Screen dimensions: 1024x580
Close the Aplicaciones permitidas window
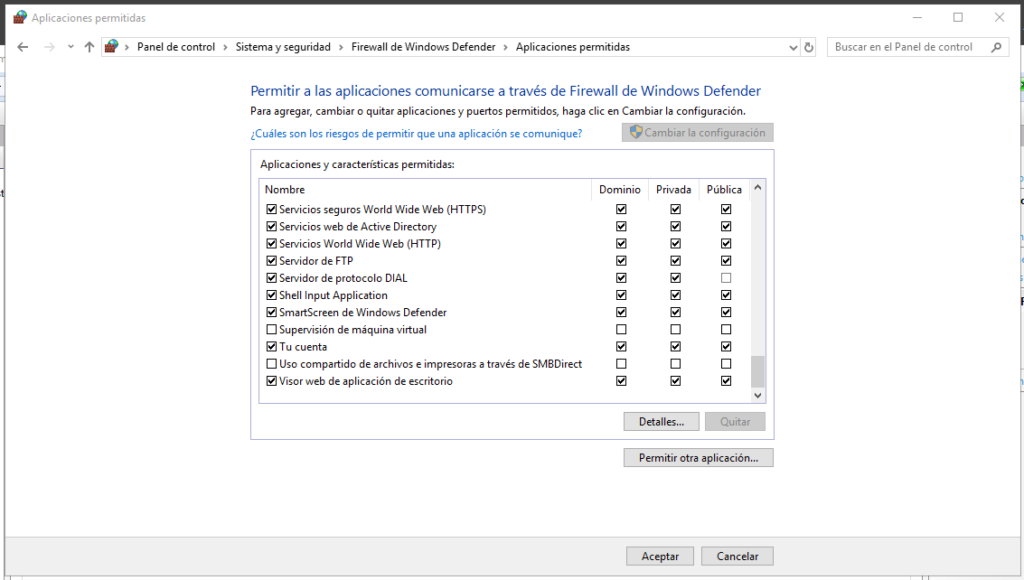(999, 18)
